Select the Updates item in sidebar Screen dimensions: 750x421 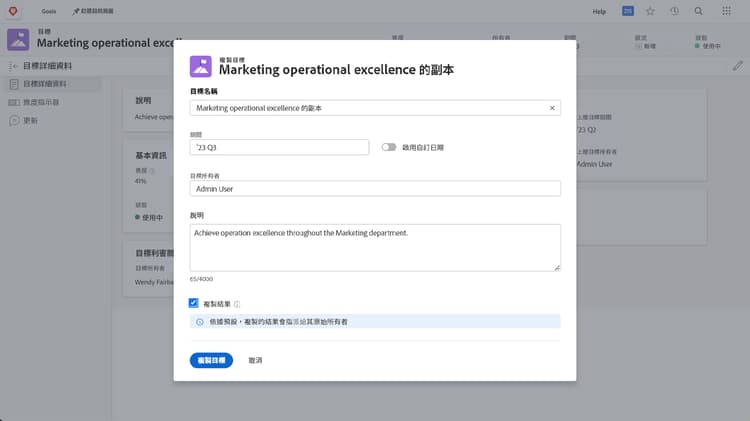point(23,121)
